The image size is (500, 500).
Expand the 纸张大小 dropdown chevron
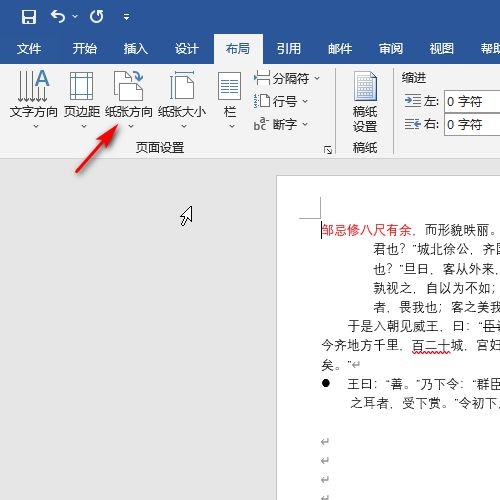[x=184, y=126]
